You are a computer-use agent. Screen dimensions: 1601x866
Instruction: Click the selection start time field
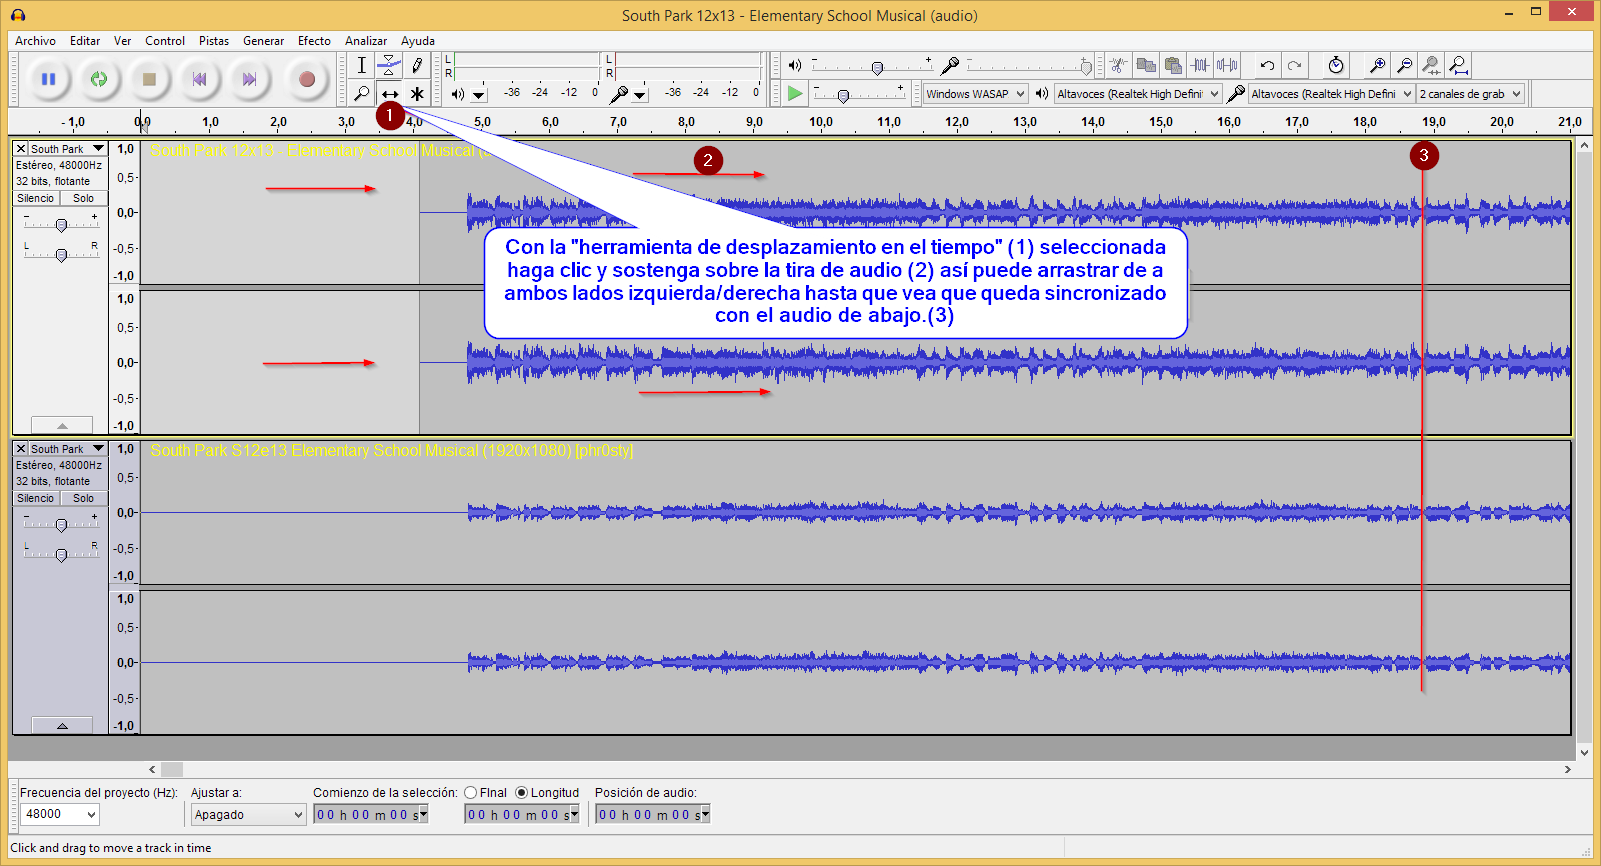[x=371, y=815]
